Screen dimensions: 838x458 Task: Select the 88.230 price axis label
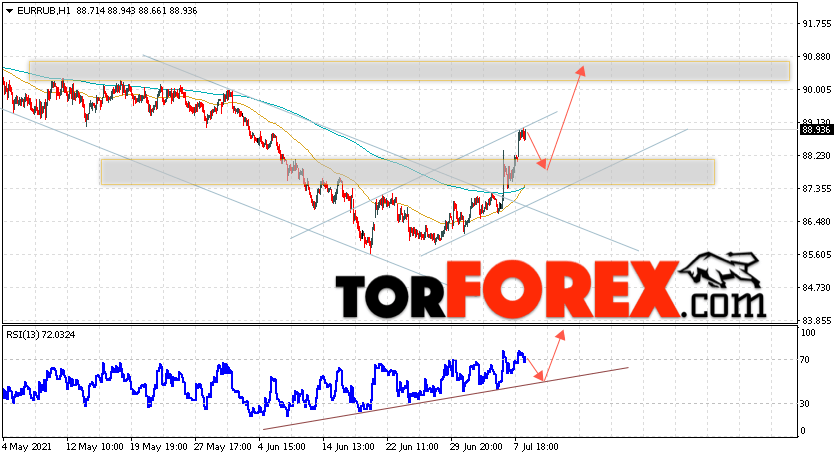(817, 156)
